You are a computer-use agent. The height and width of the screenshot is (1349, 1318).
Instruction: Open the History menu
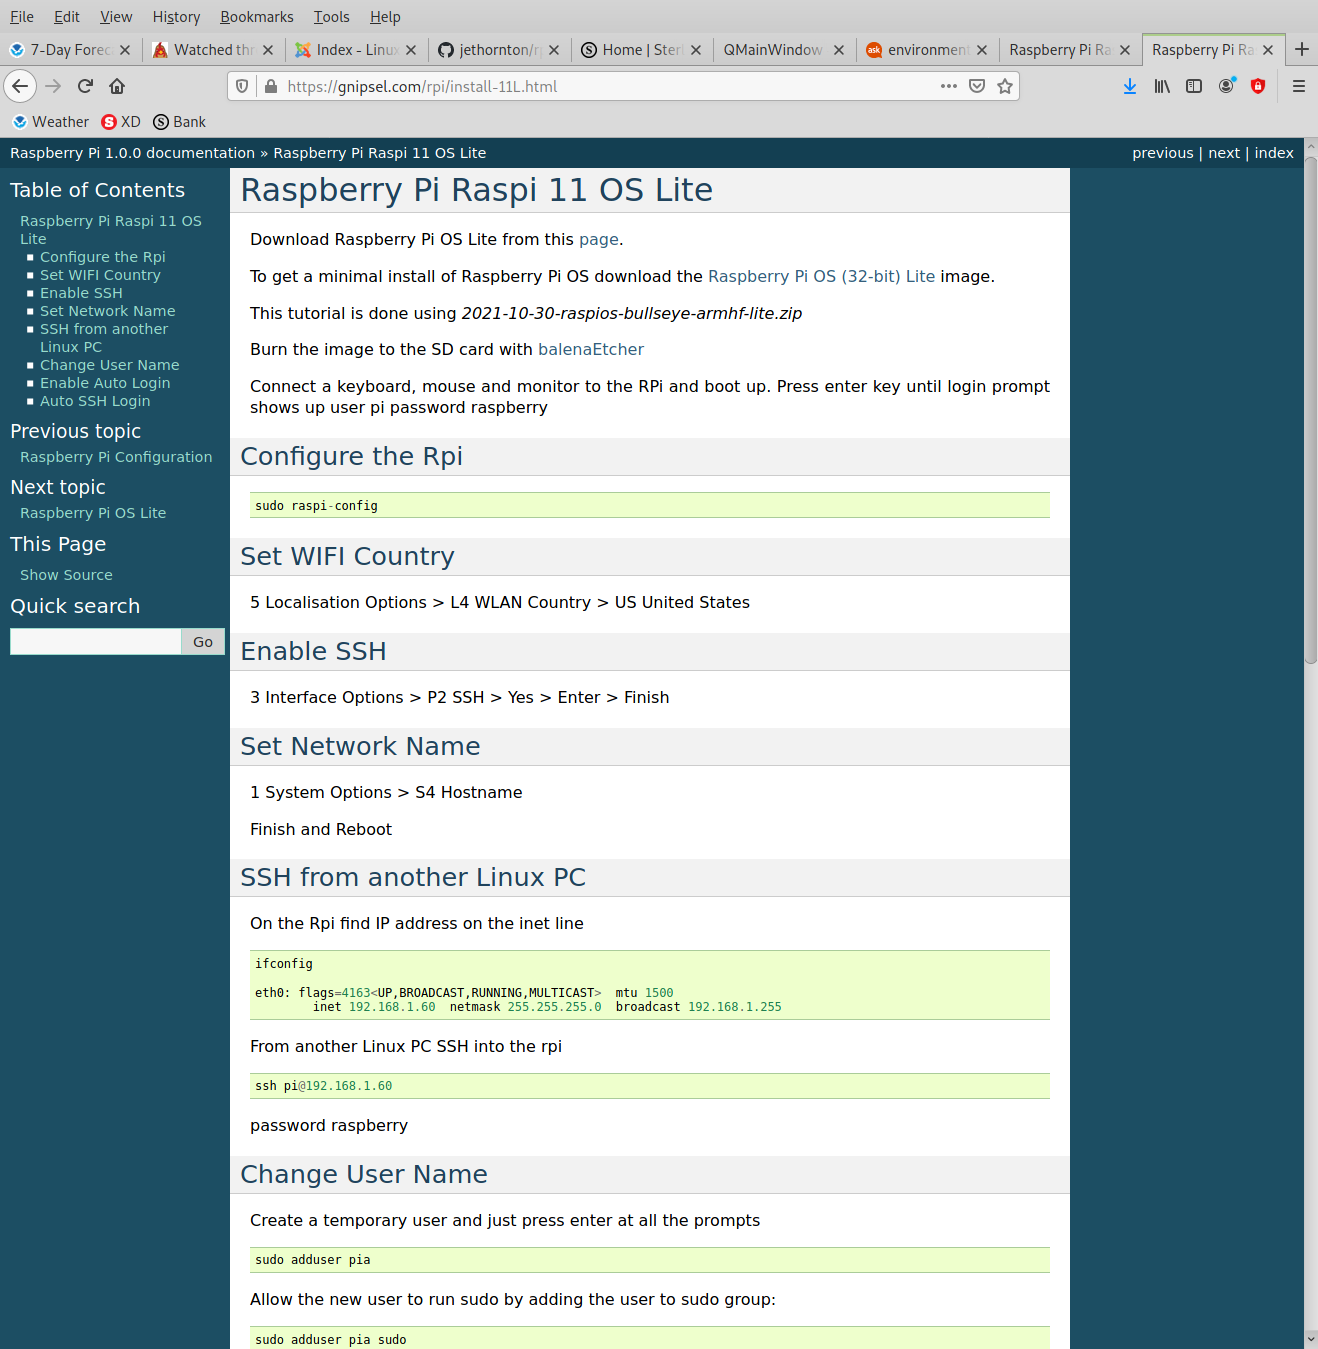coord(176,17)
